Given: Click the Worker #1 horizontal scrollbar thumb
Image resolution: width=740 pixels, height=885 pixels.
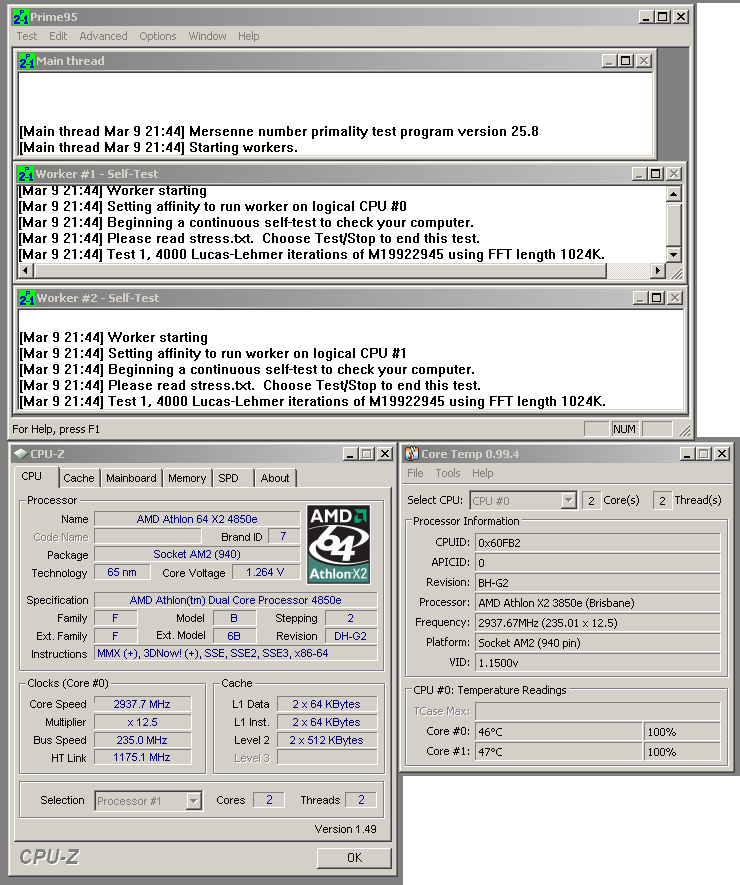Looking at the screenshot, I should point(319,270).
